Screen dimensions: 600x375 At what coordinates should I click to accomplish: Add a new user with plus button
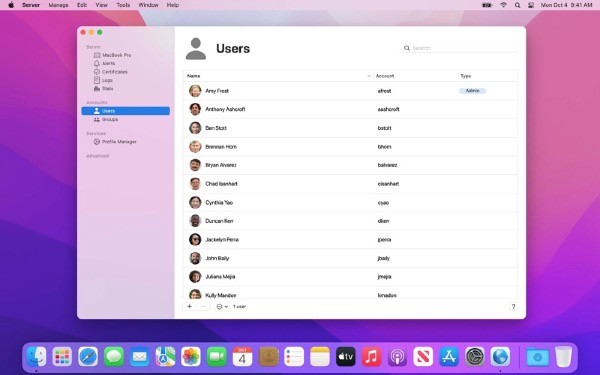pos(189,307)
